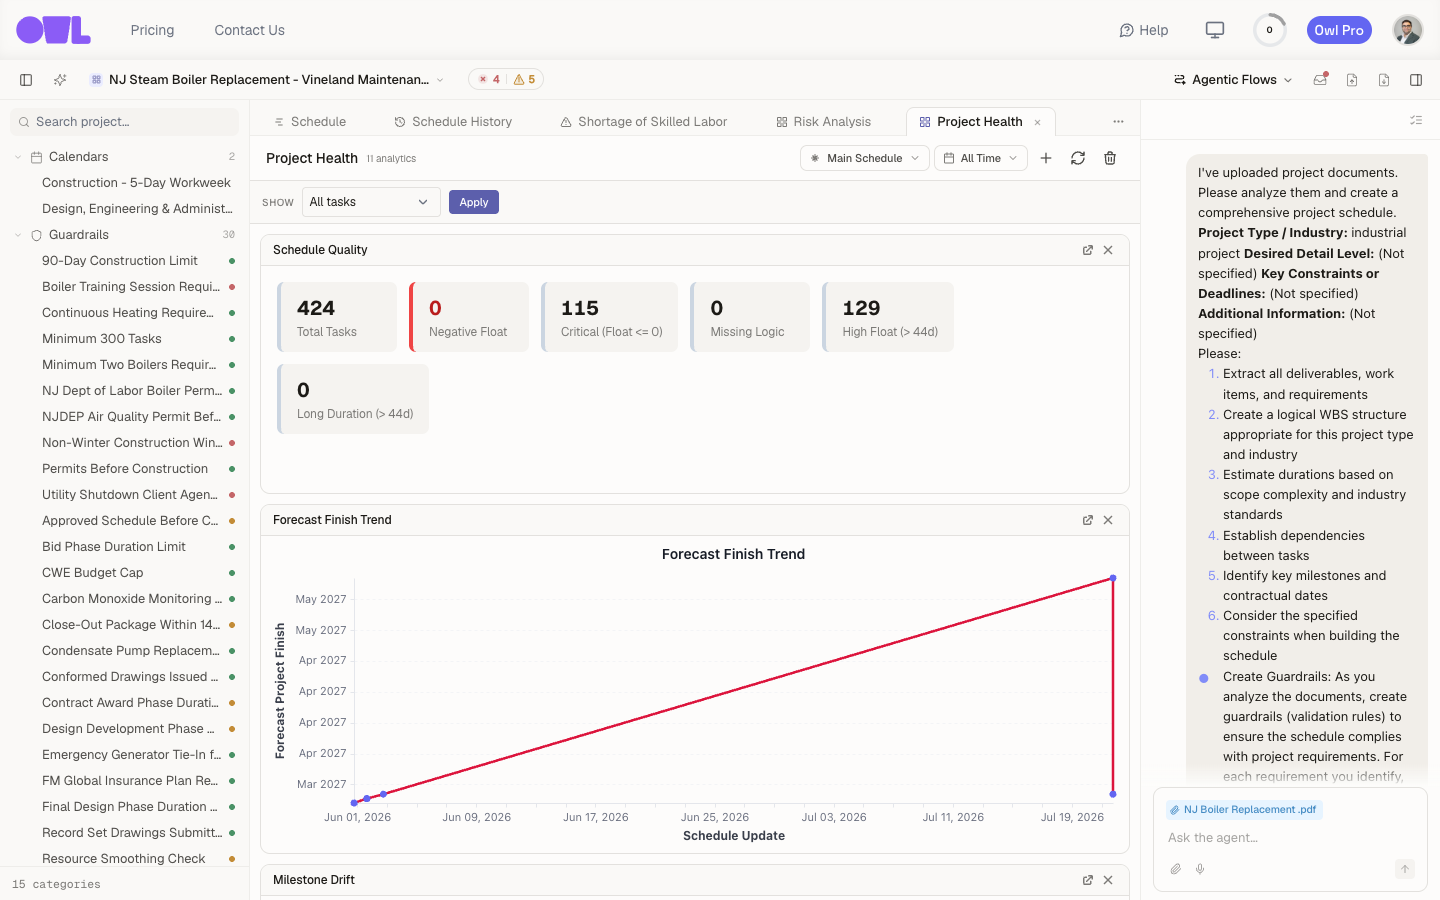Open the Main Schedule dropdown

coord(864,158)
